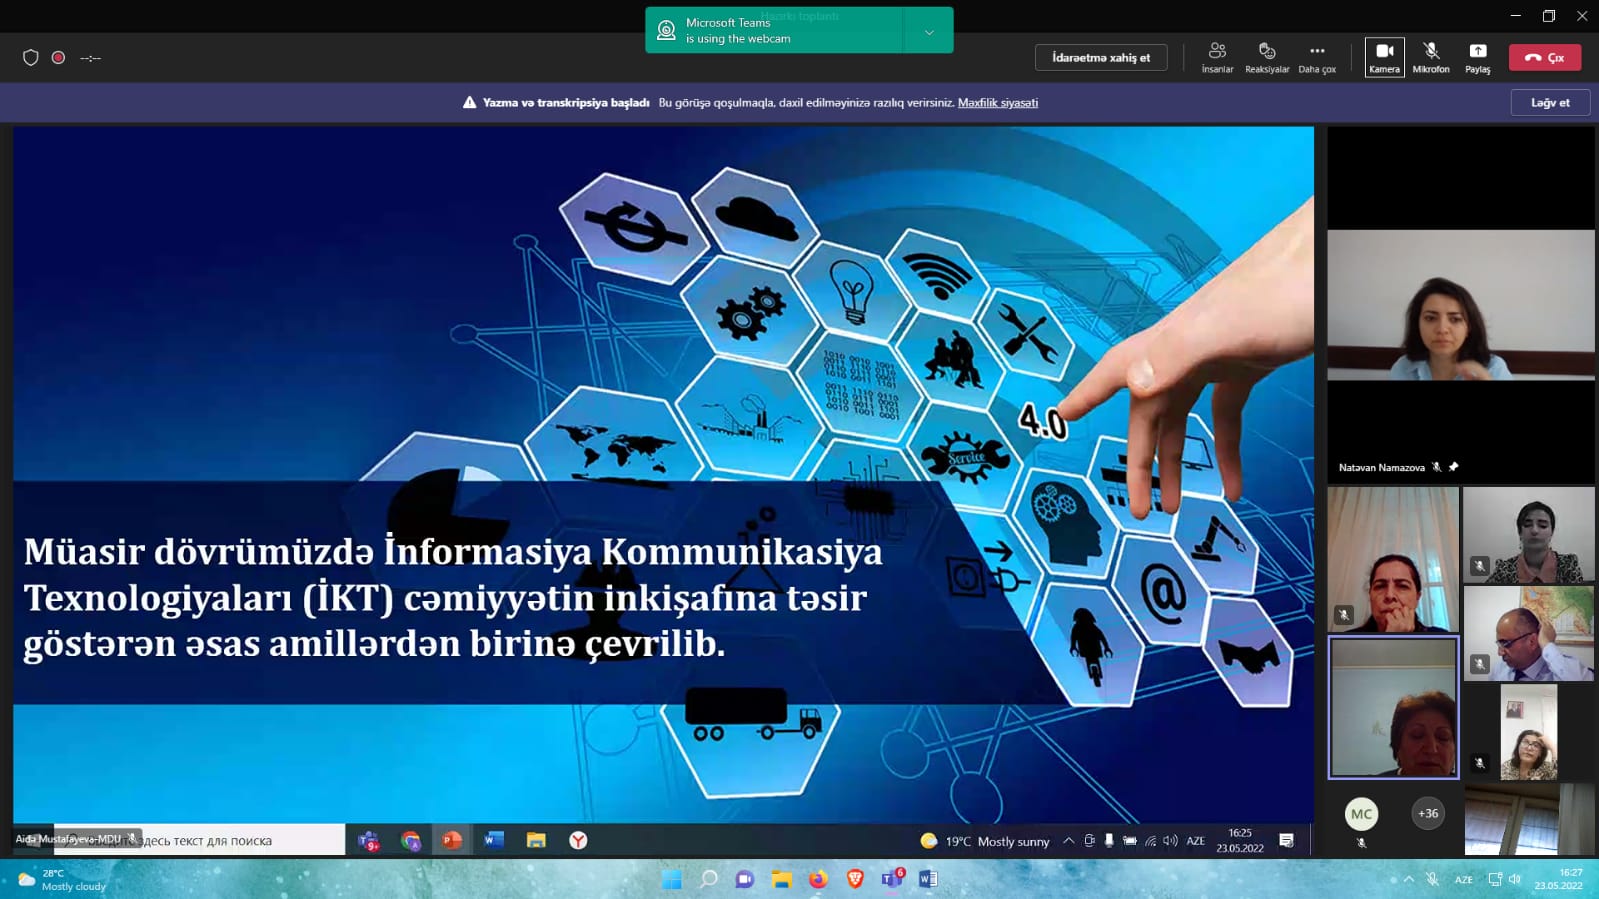Open the İnsanlar participants panel
Viewport: 1599px width, 899px height.
tap(1217, 58)
